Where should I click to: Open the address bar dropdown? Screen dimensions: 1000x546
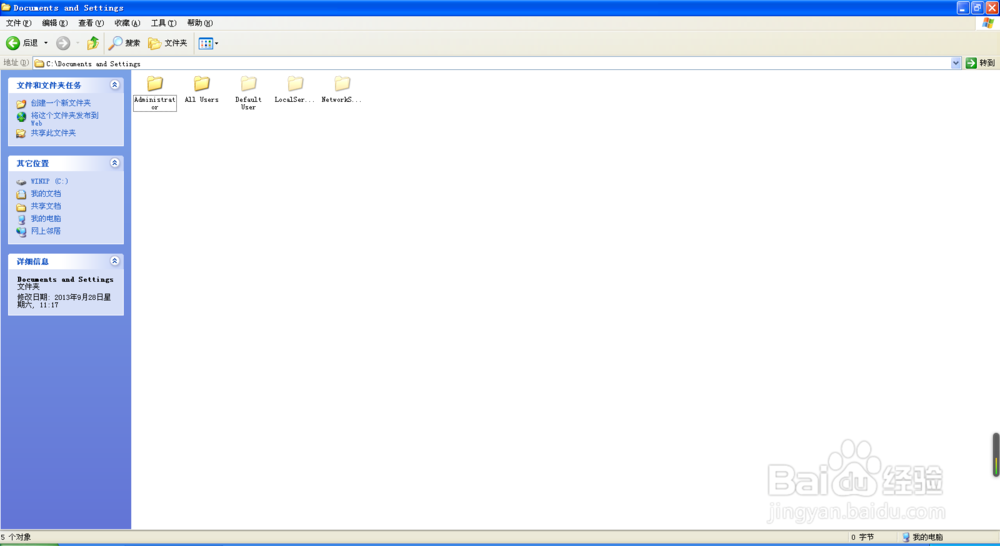pyautogui.click(x=955, y=63)
